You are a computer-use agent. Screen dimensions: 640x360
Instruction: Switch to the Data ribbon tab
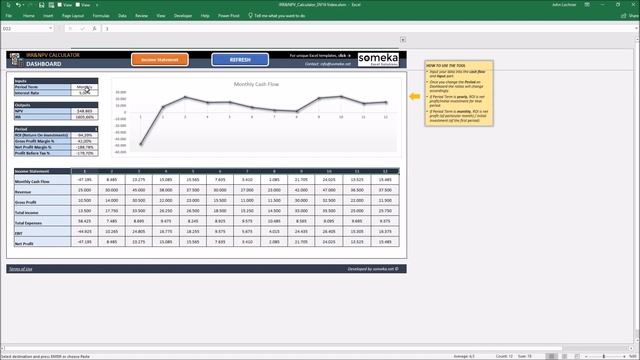point(122,16)
